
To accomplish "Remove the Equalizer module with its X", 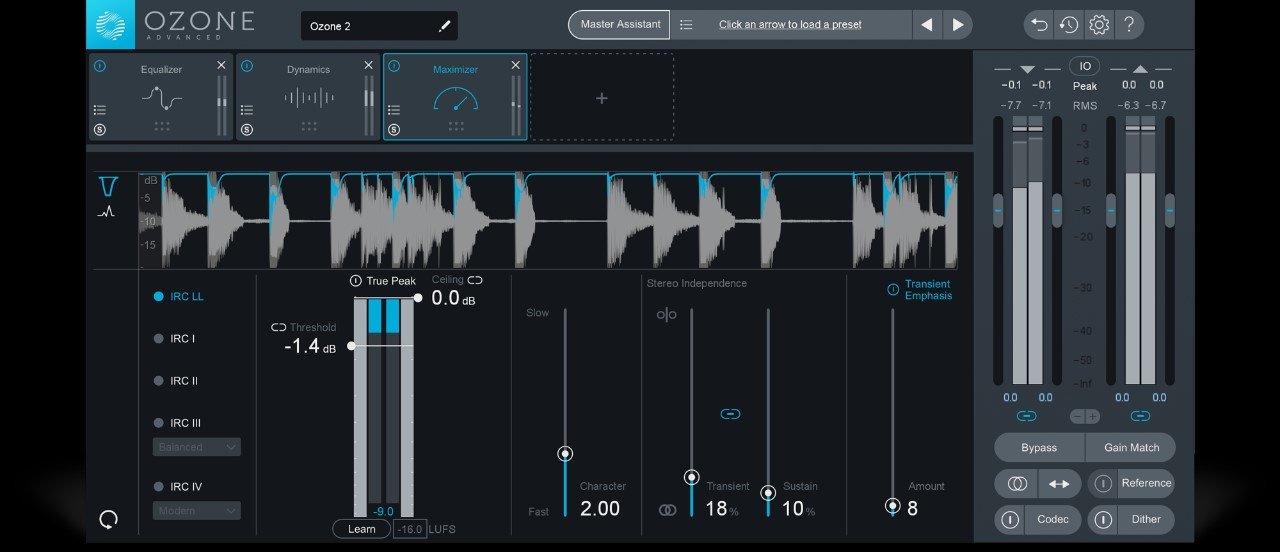I will [x=221, y=65].
